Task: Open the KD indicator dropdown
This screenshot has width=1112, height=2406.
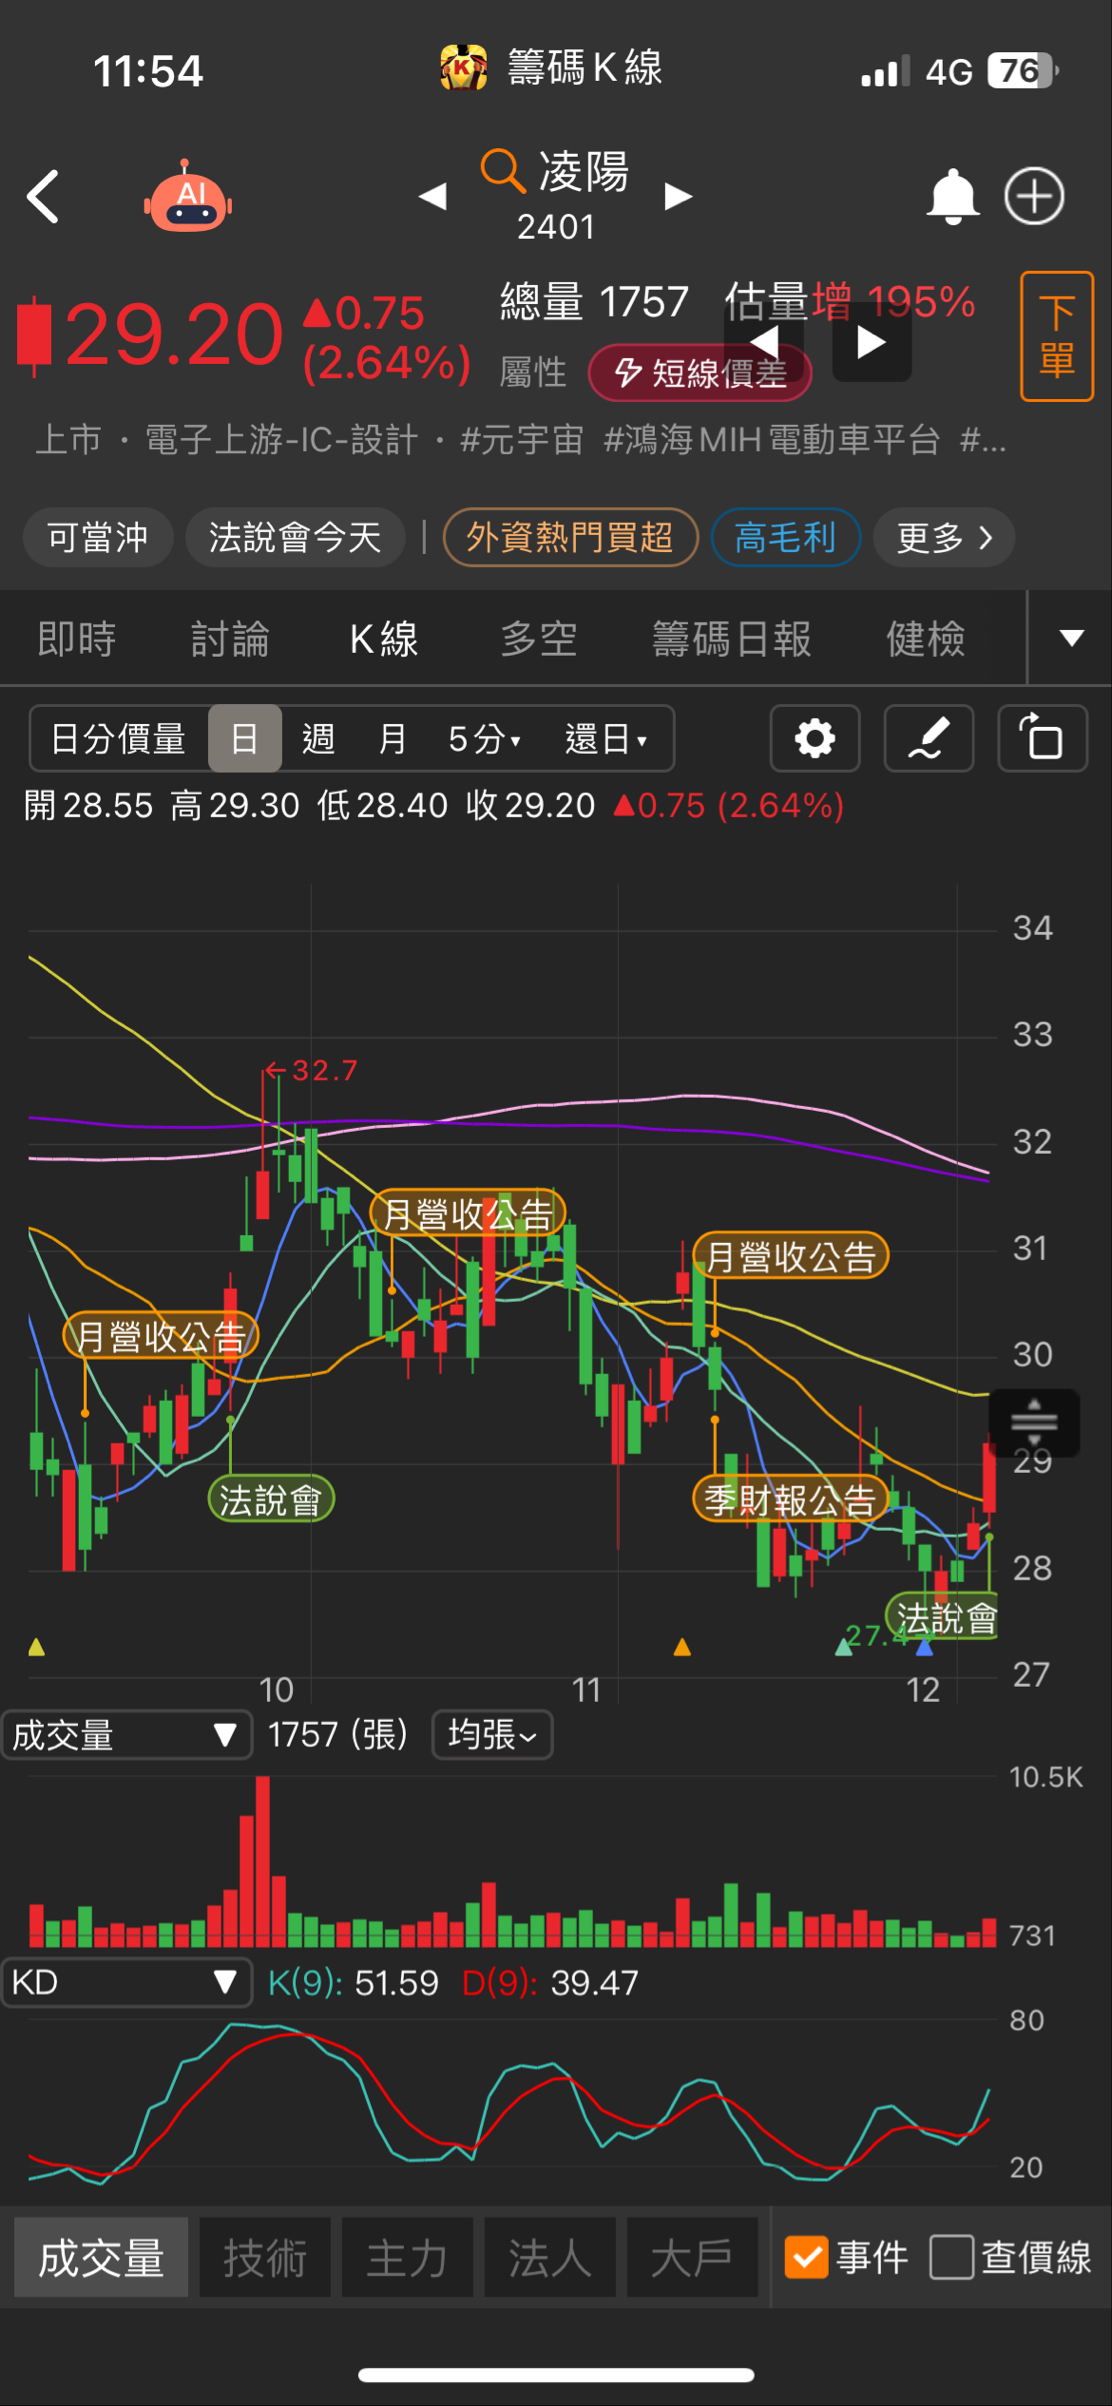Action: 126,1983
